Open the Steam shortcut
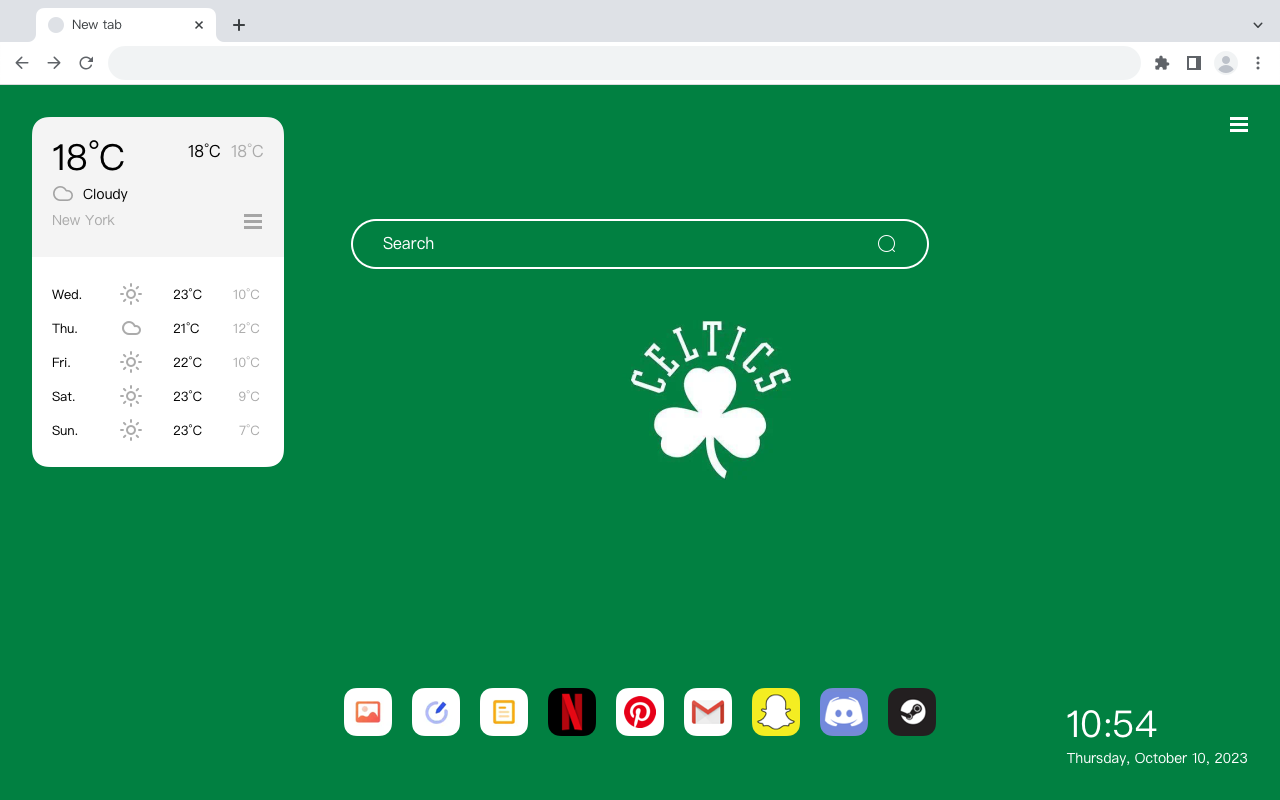The image size is (1280, 800). click(912, 712)
